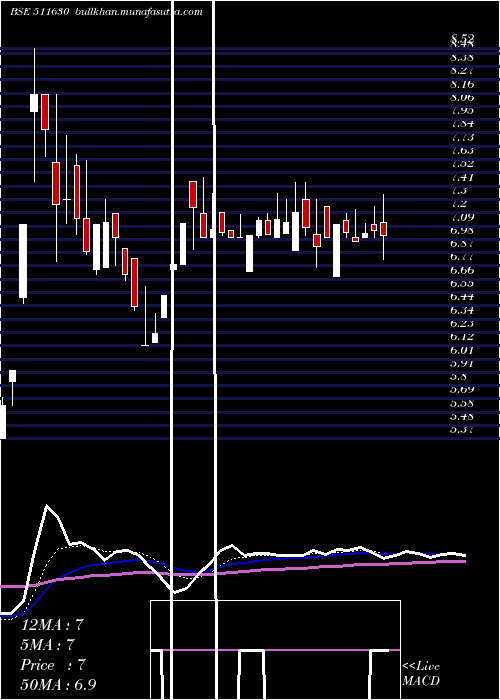The width and height of the screenshot is (500, 700).
Task: Click the 5.37 price axis label
Action: click(462, 429)
